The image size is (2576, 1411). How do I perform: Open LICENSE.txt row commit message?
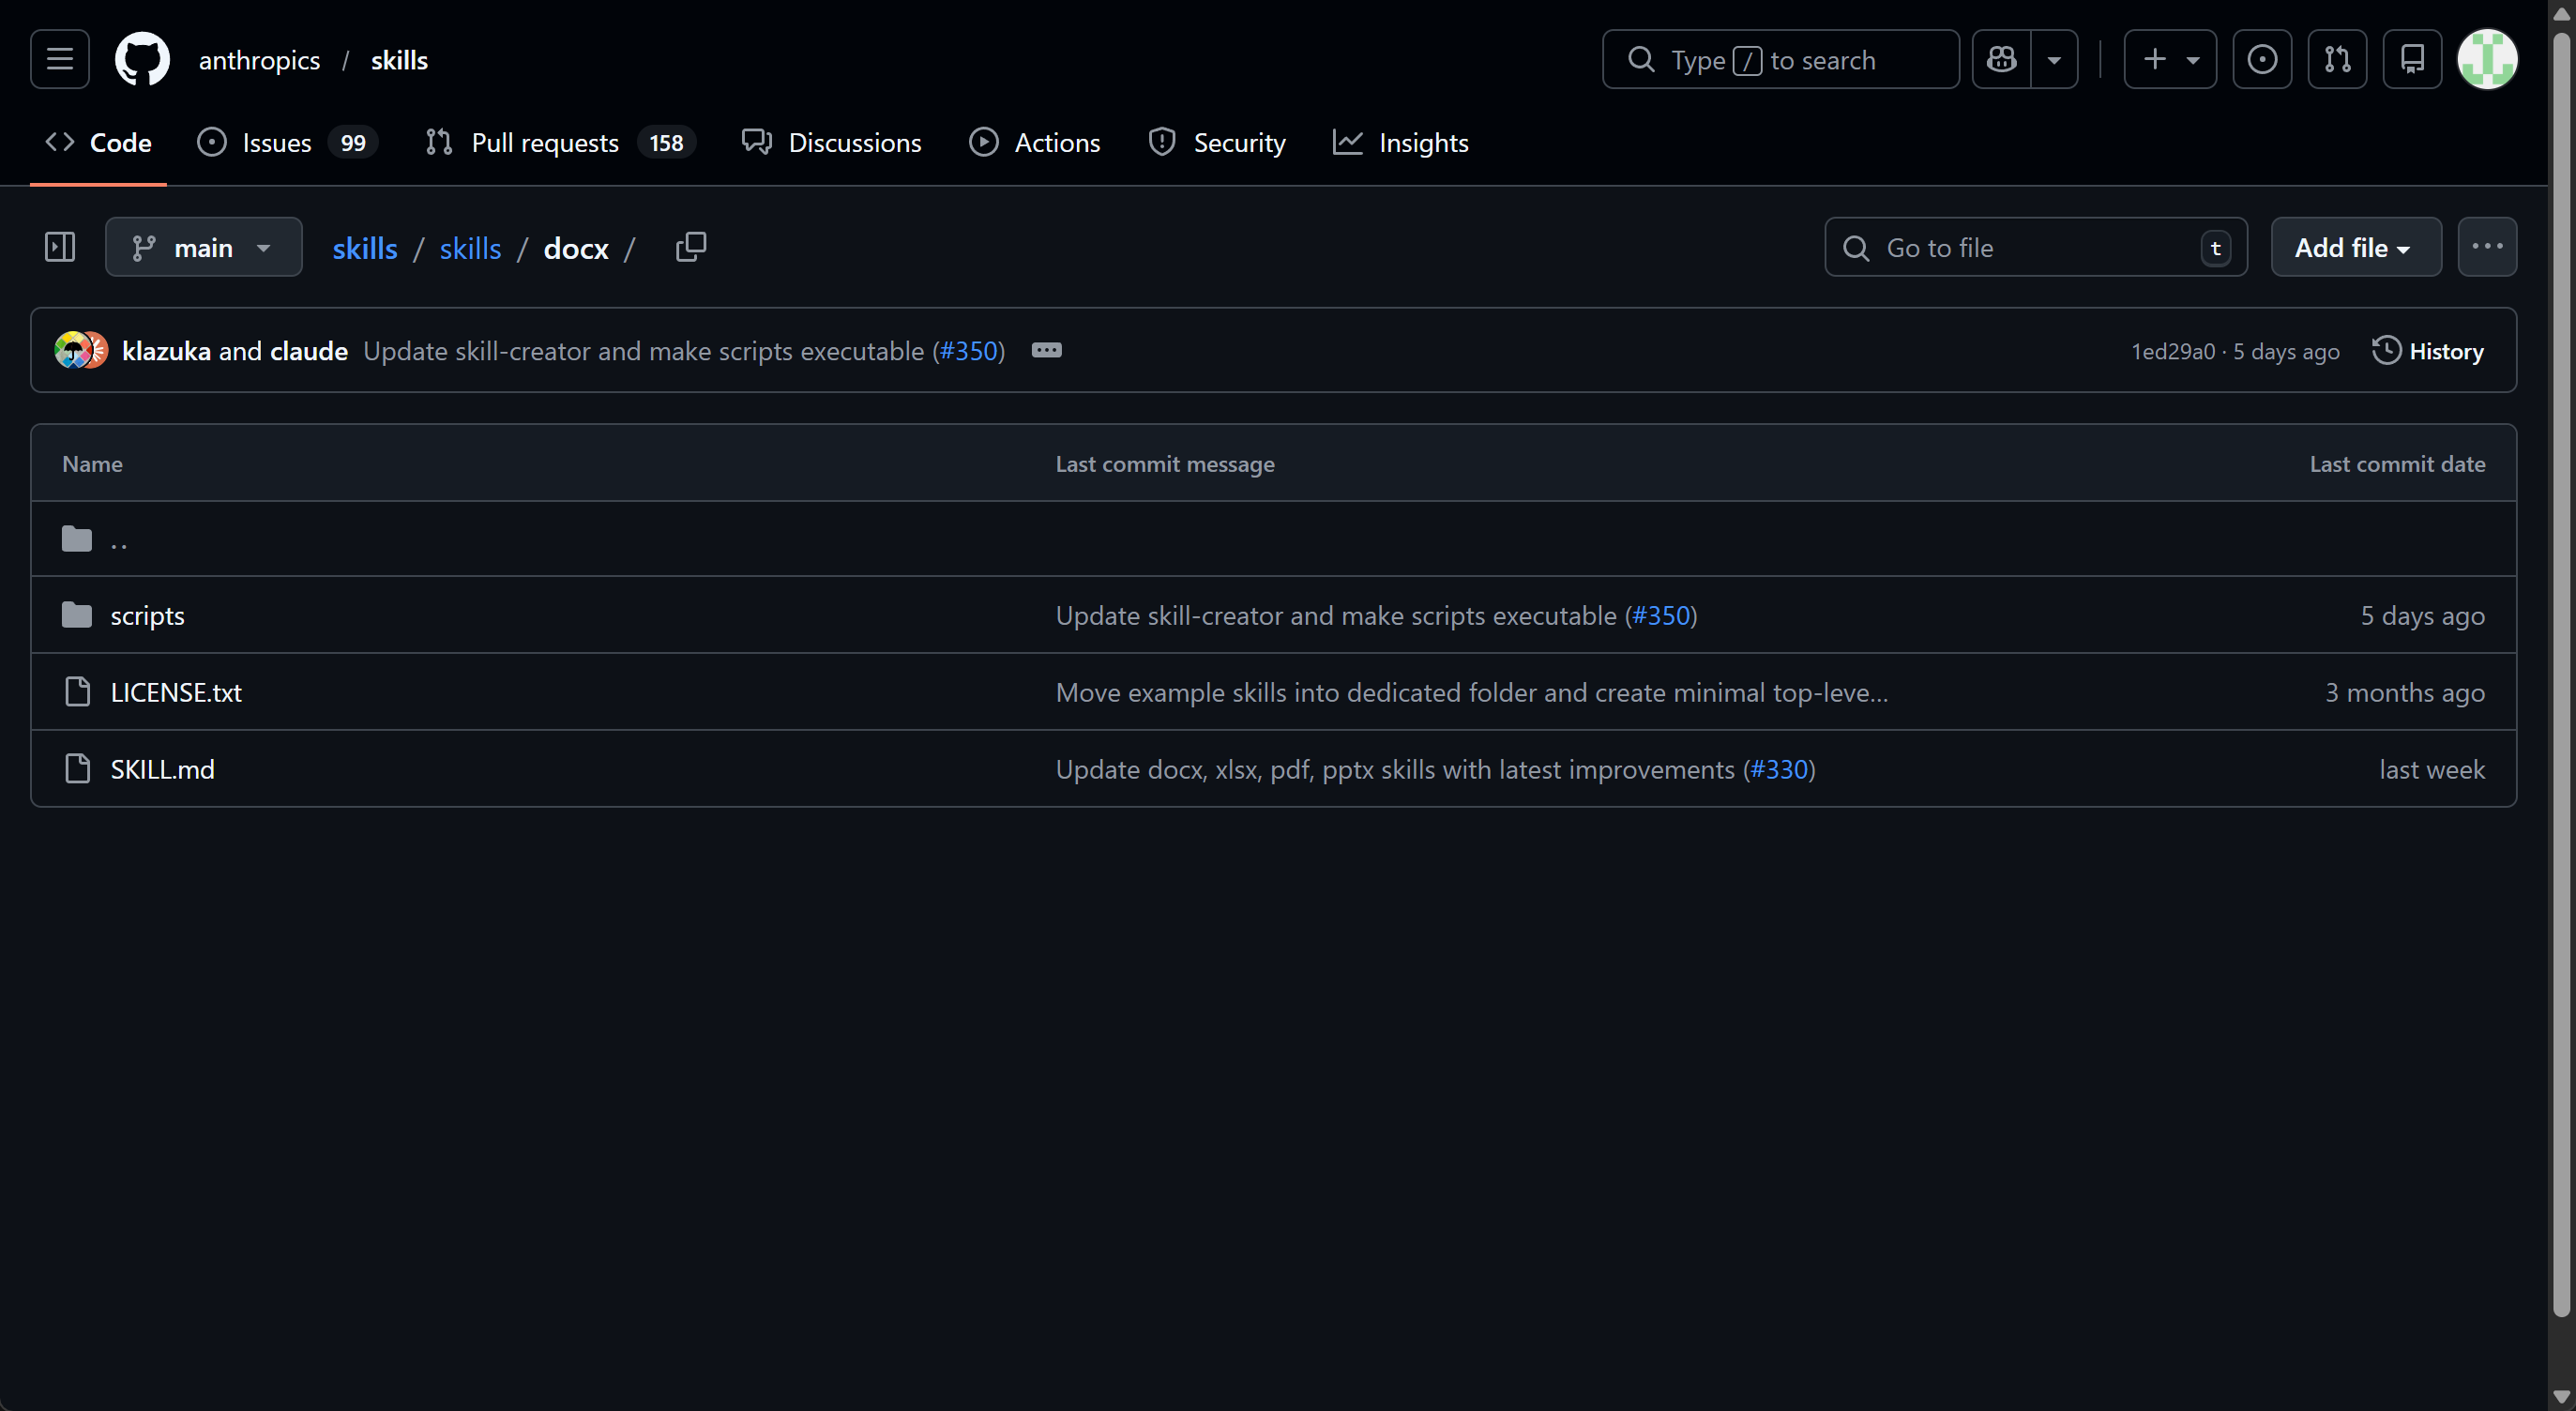pyautogui.click(x=1472, y=692)
